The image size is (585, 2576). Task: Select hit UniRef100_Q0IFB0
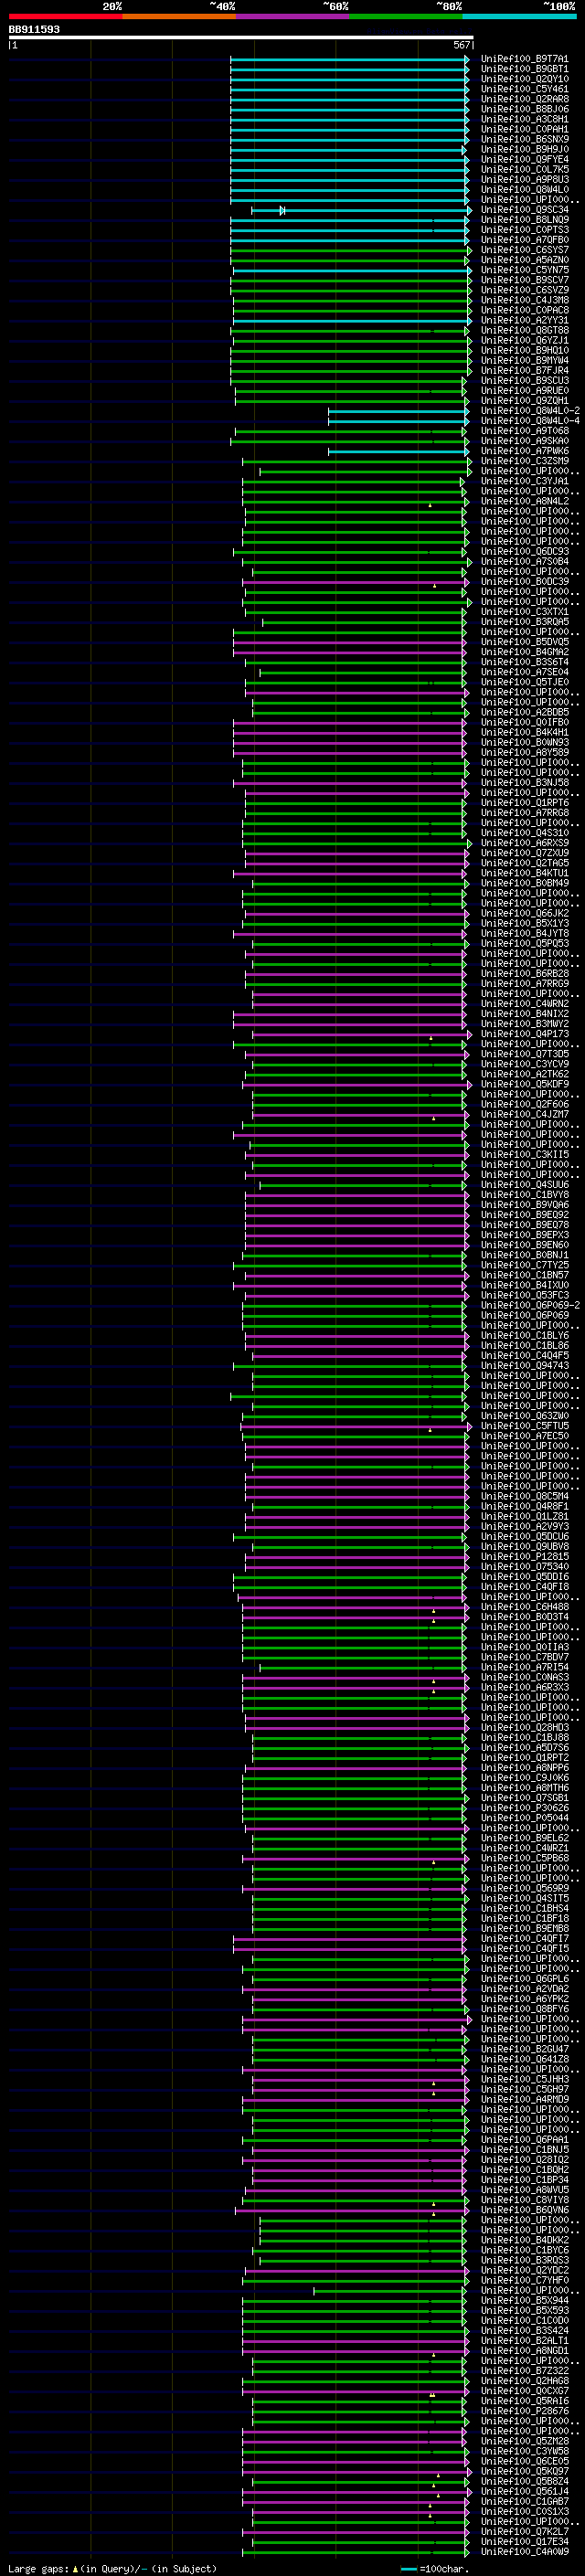[525, 722]
